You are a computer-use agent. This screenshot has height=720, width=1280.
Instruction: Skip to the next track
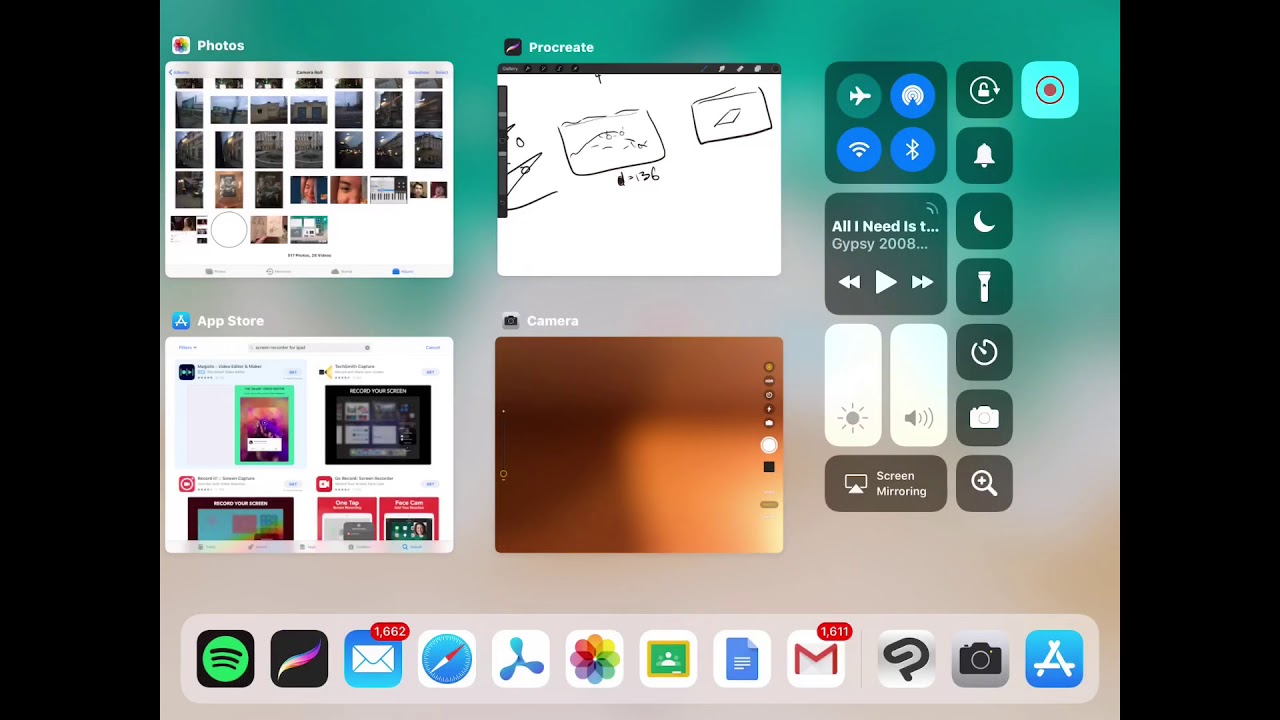point(922,282)
